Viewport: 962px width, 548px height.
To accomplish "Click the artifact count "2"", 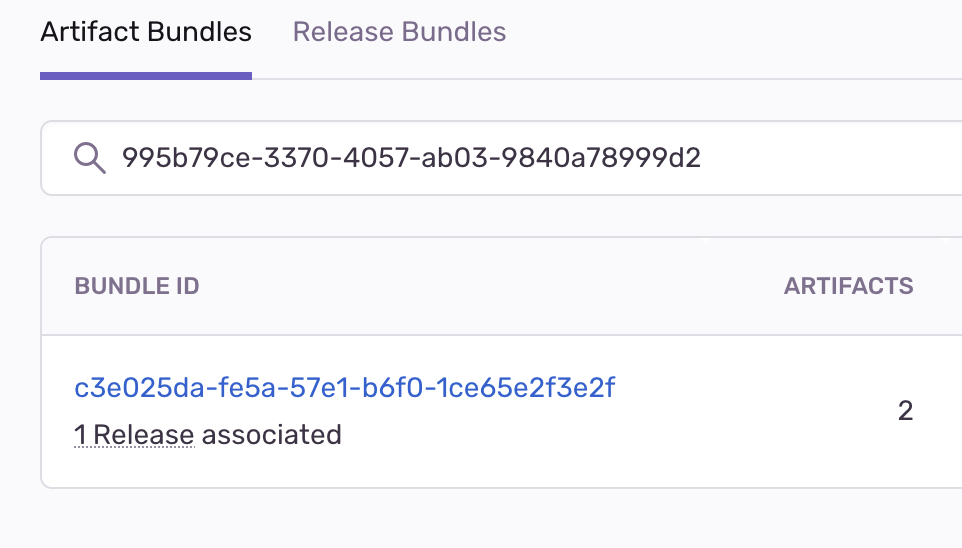I will click(906, 411).
